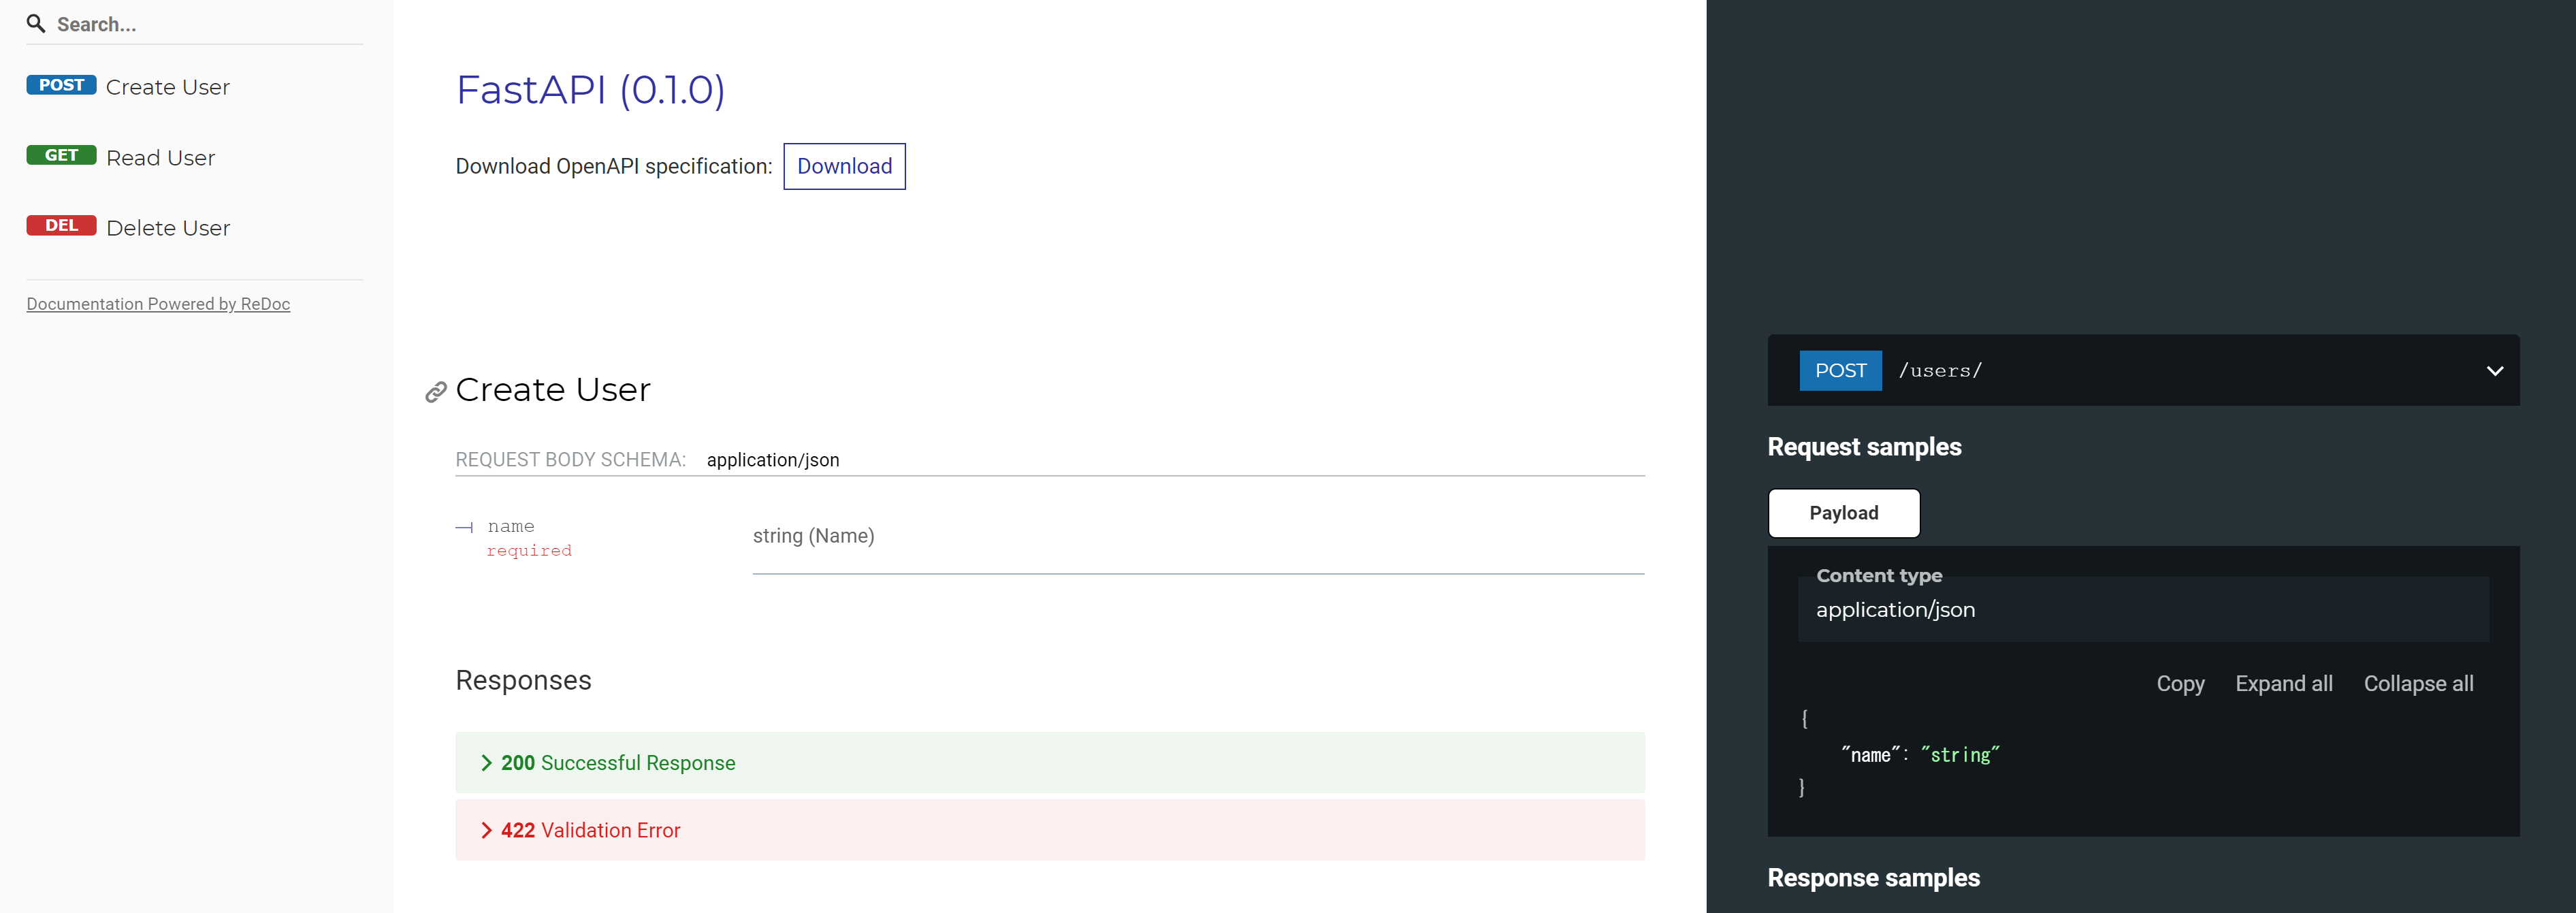
Task: Open Delete User in sidebar menu
Action: (x=168, y=228)
